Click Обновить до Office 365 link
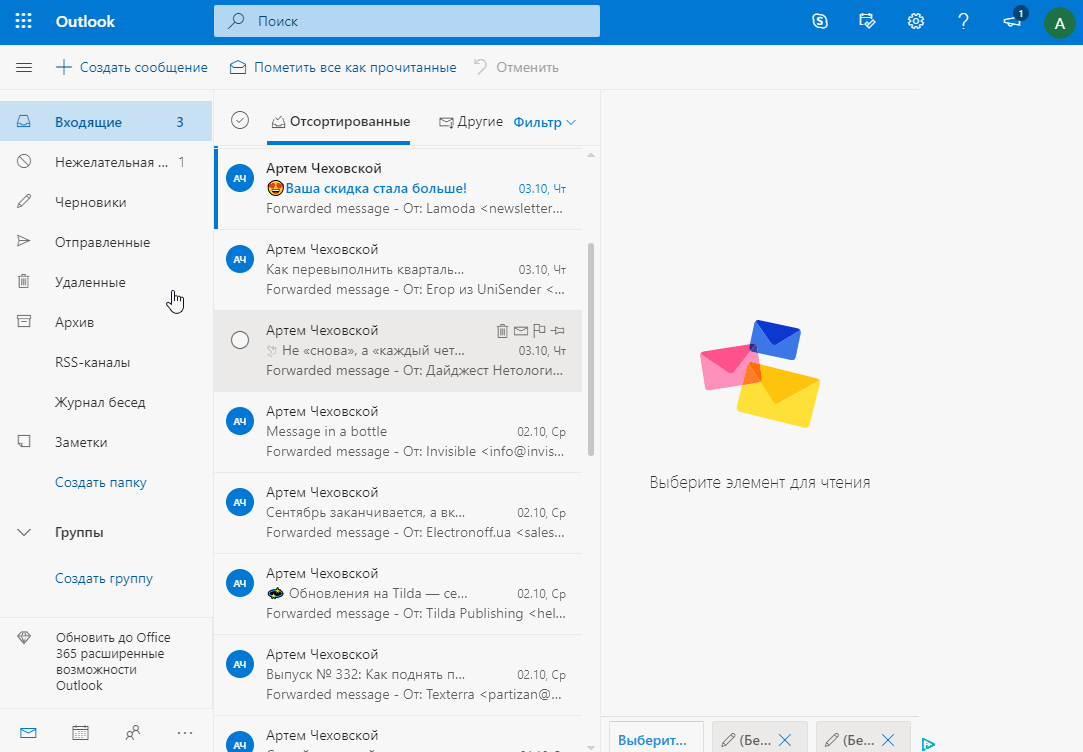Screen dimensions: 1083x752 pyautogui.click(x=113, y=662)
